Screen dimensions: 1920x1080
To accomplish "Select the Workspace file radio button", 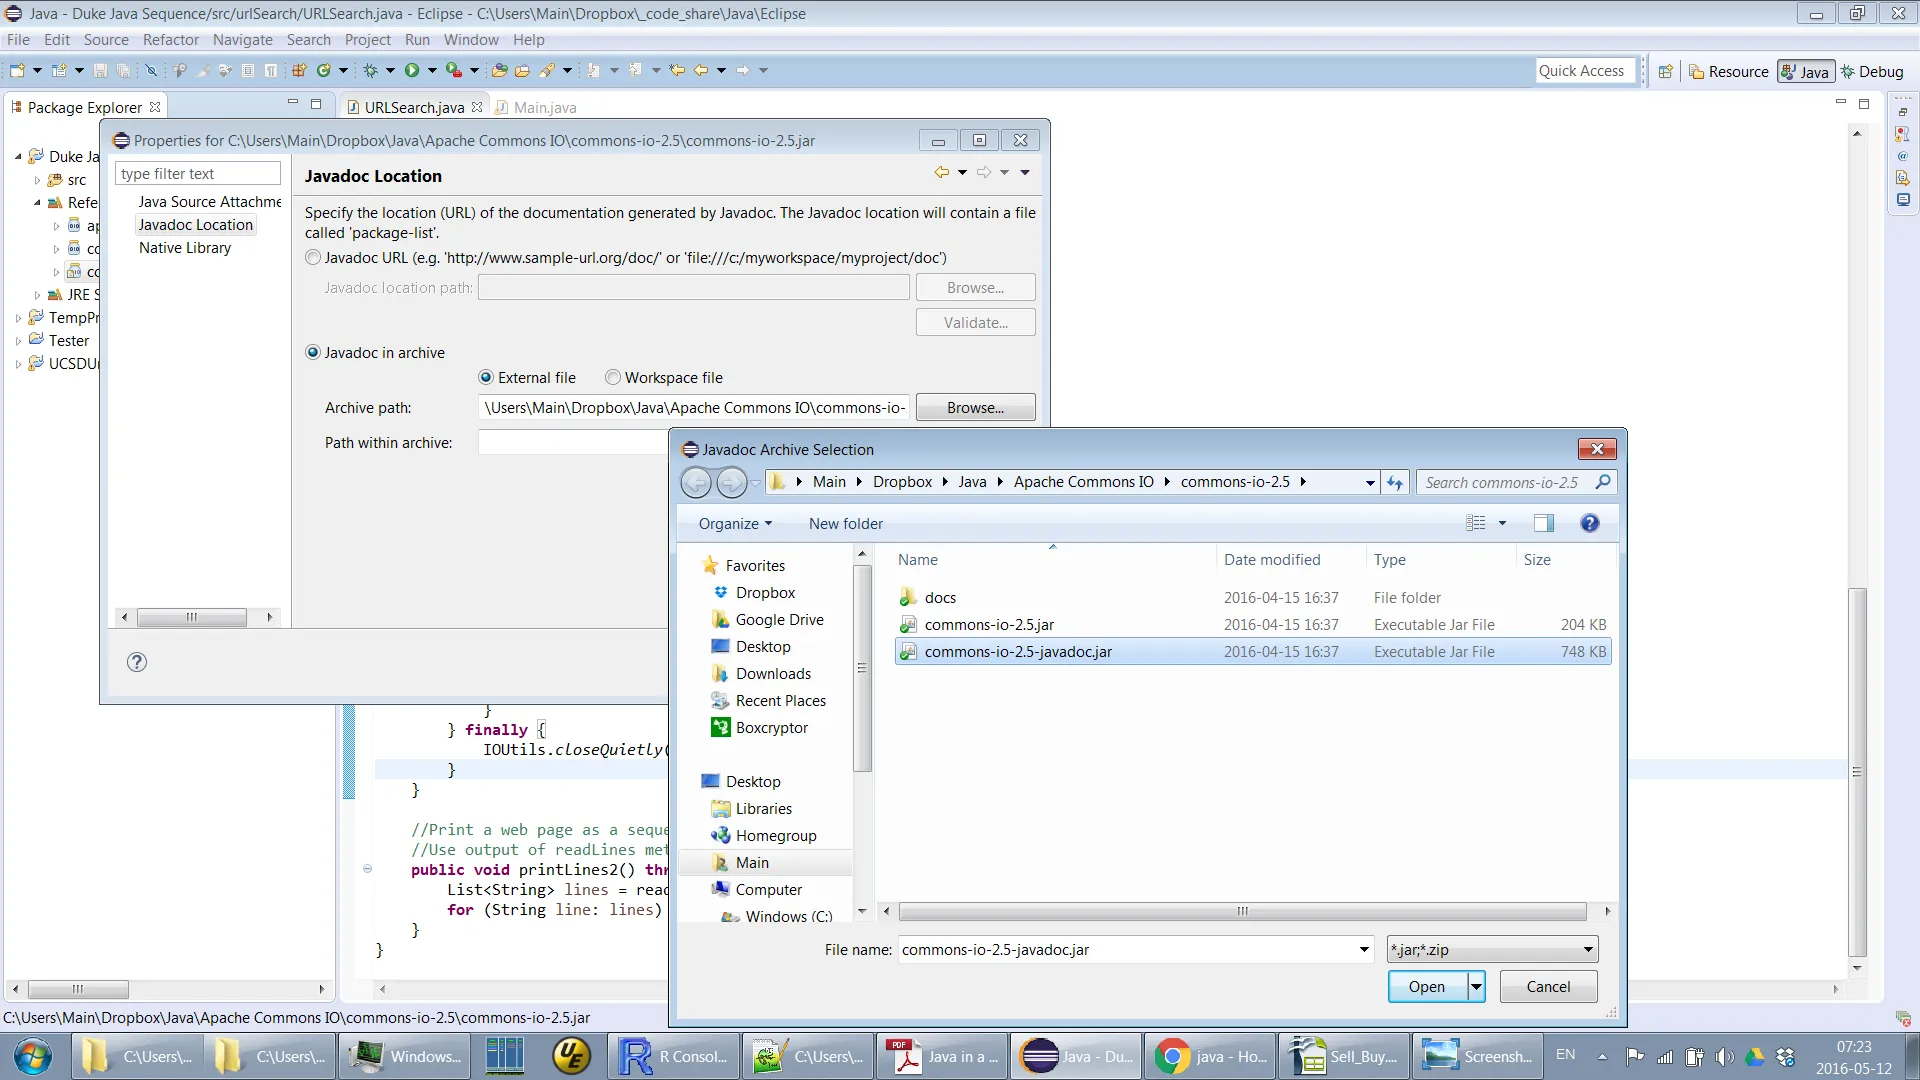I will (613, 377).
